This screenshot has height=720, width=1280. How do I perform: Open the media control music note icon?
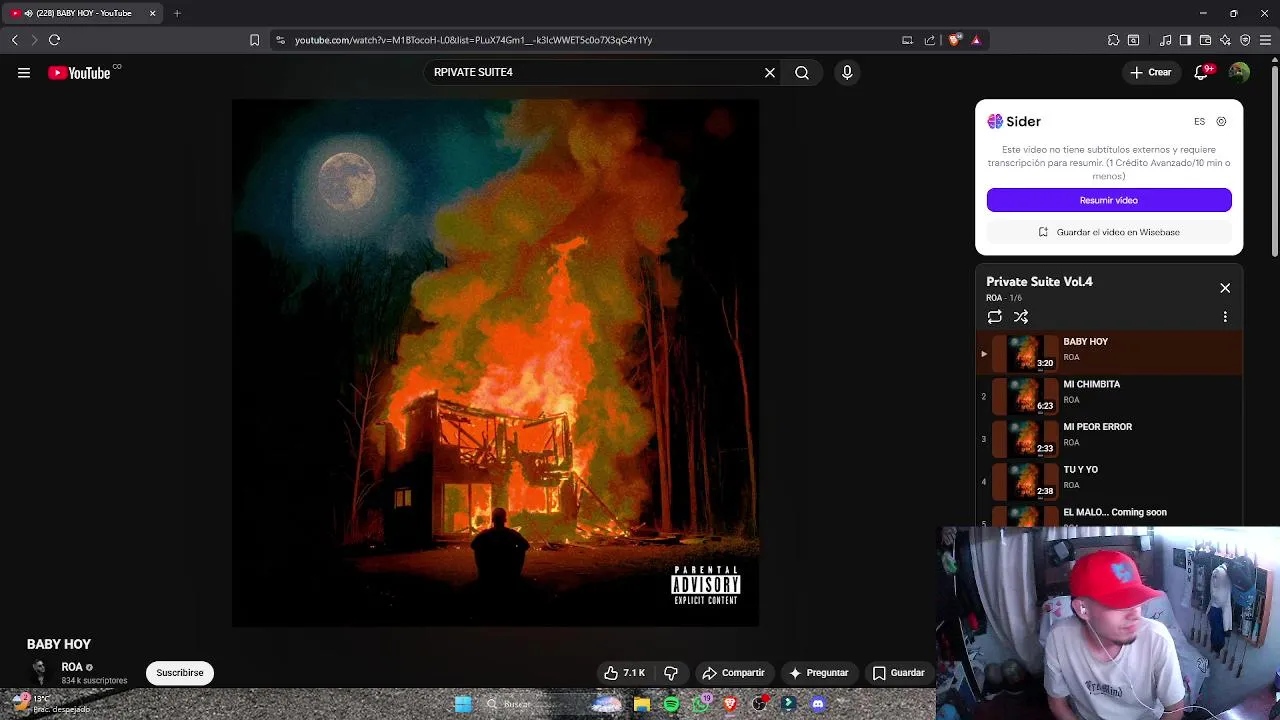(x=1165, y=40)
